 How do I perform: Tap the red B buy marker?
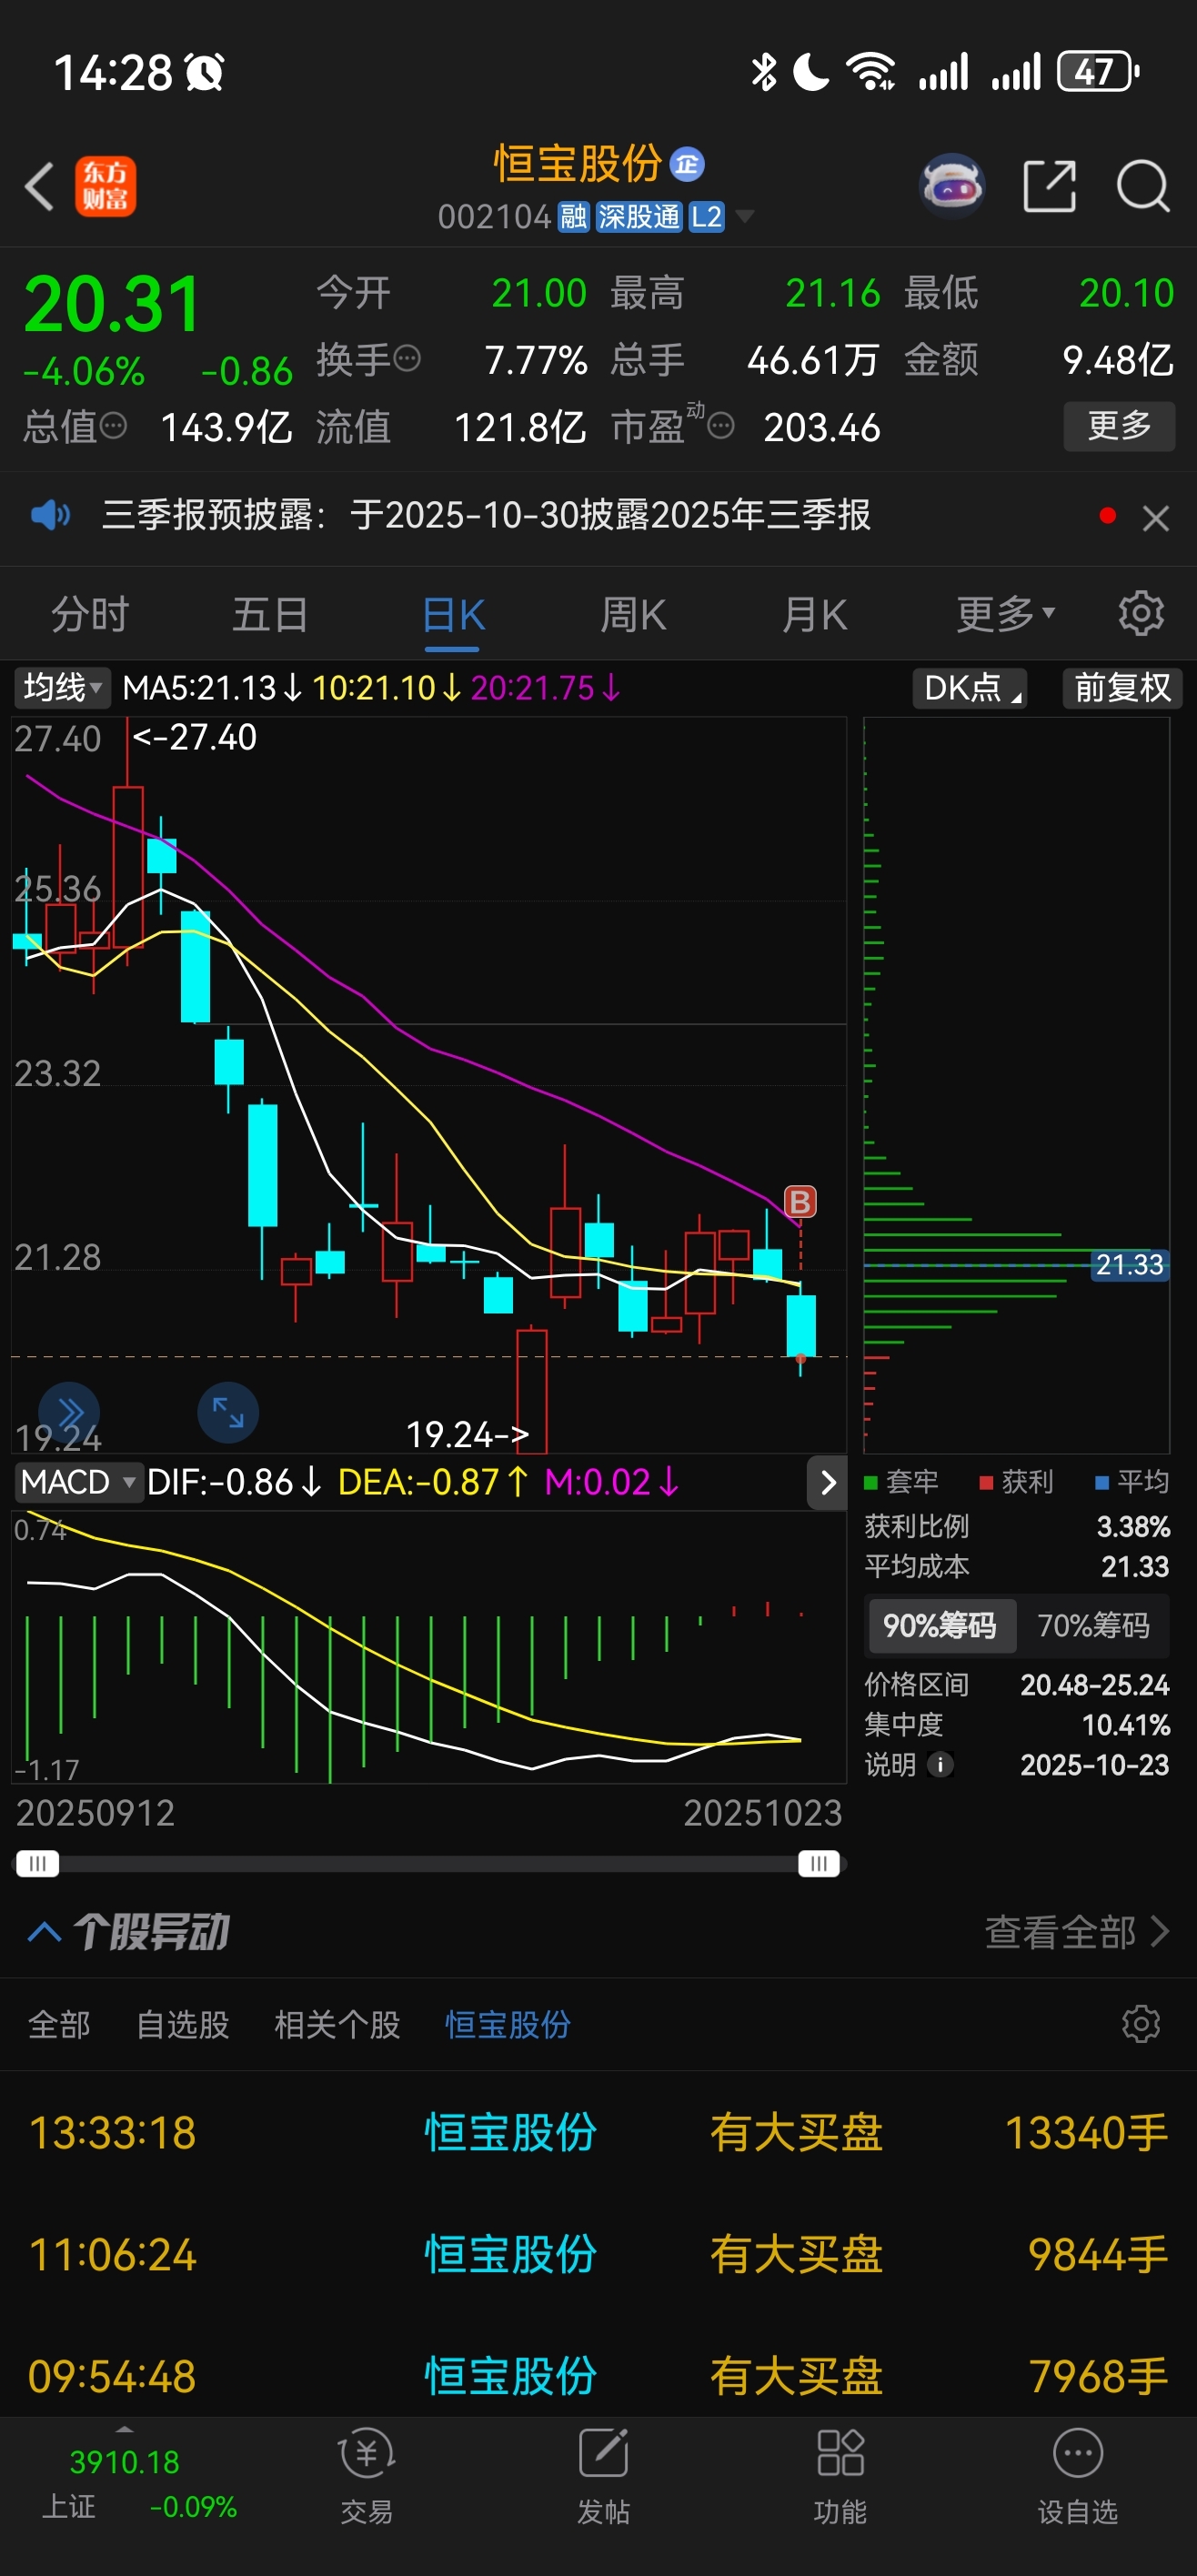pyautogui.click(x=800, y=1201)
